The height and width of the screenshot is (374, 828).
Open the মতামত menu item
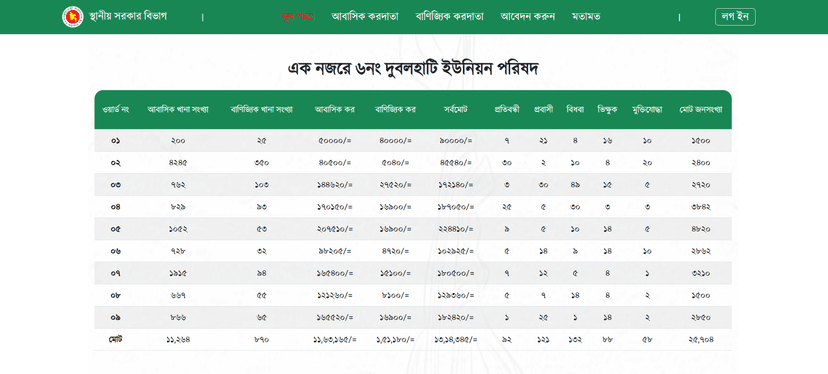pos(586,16)
